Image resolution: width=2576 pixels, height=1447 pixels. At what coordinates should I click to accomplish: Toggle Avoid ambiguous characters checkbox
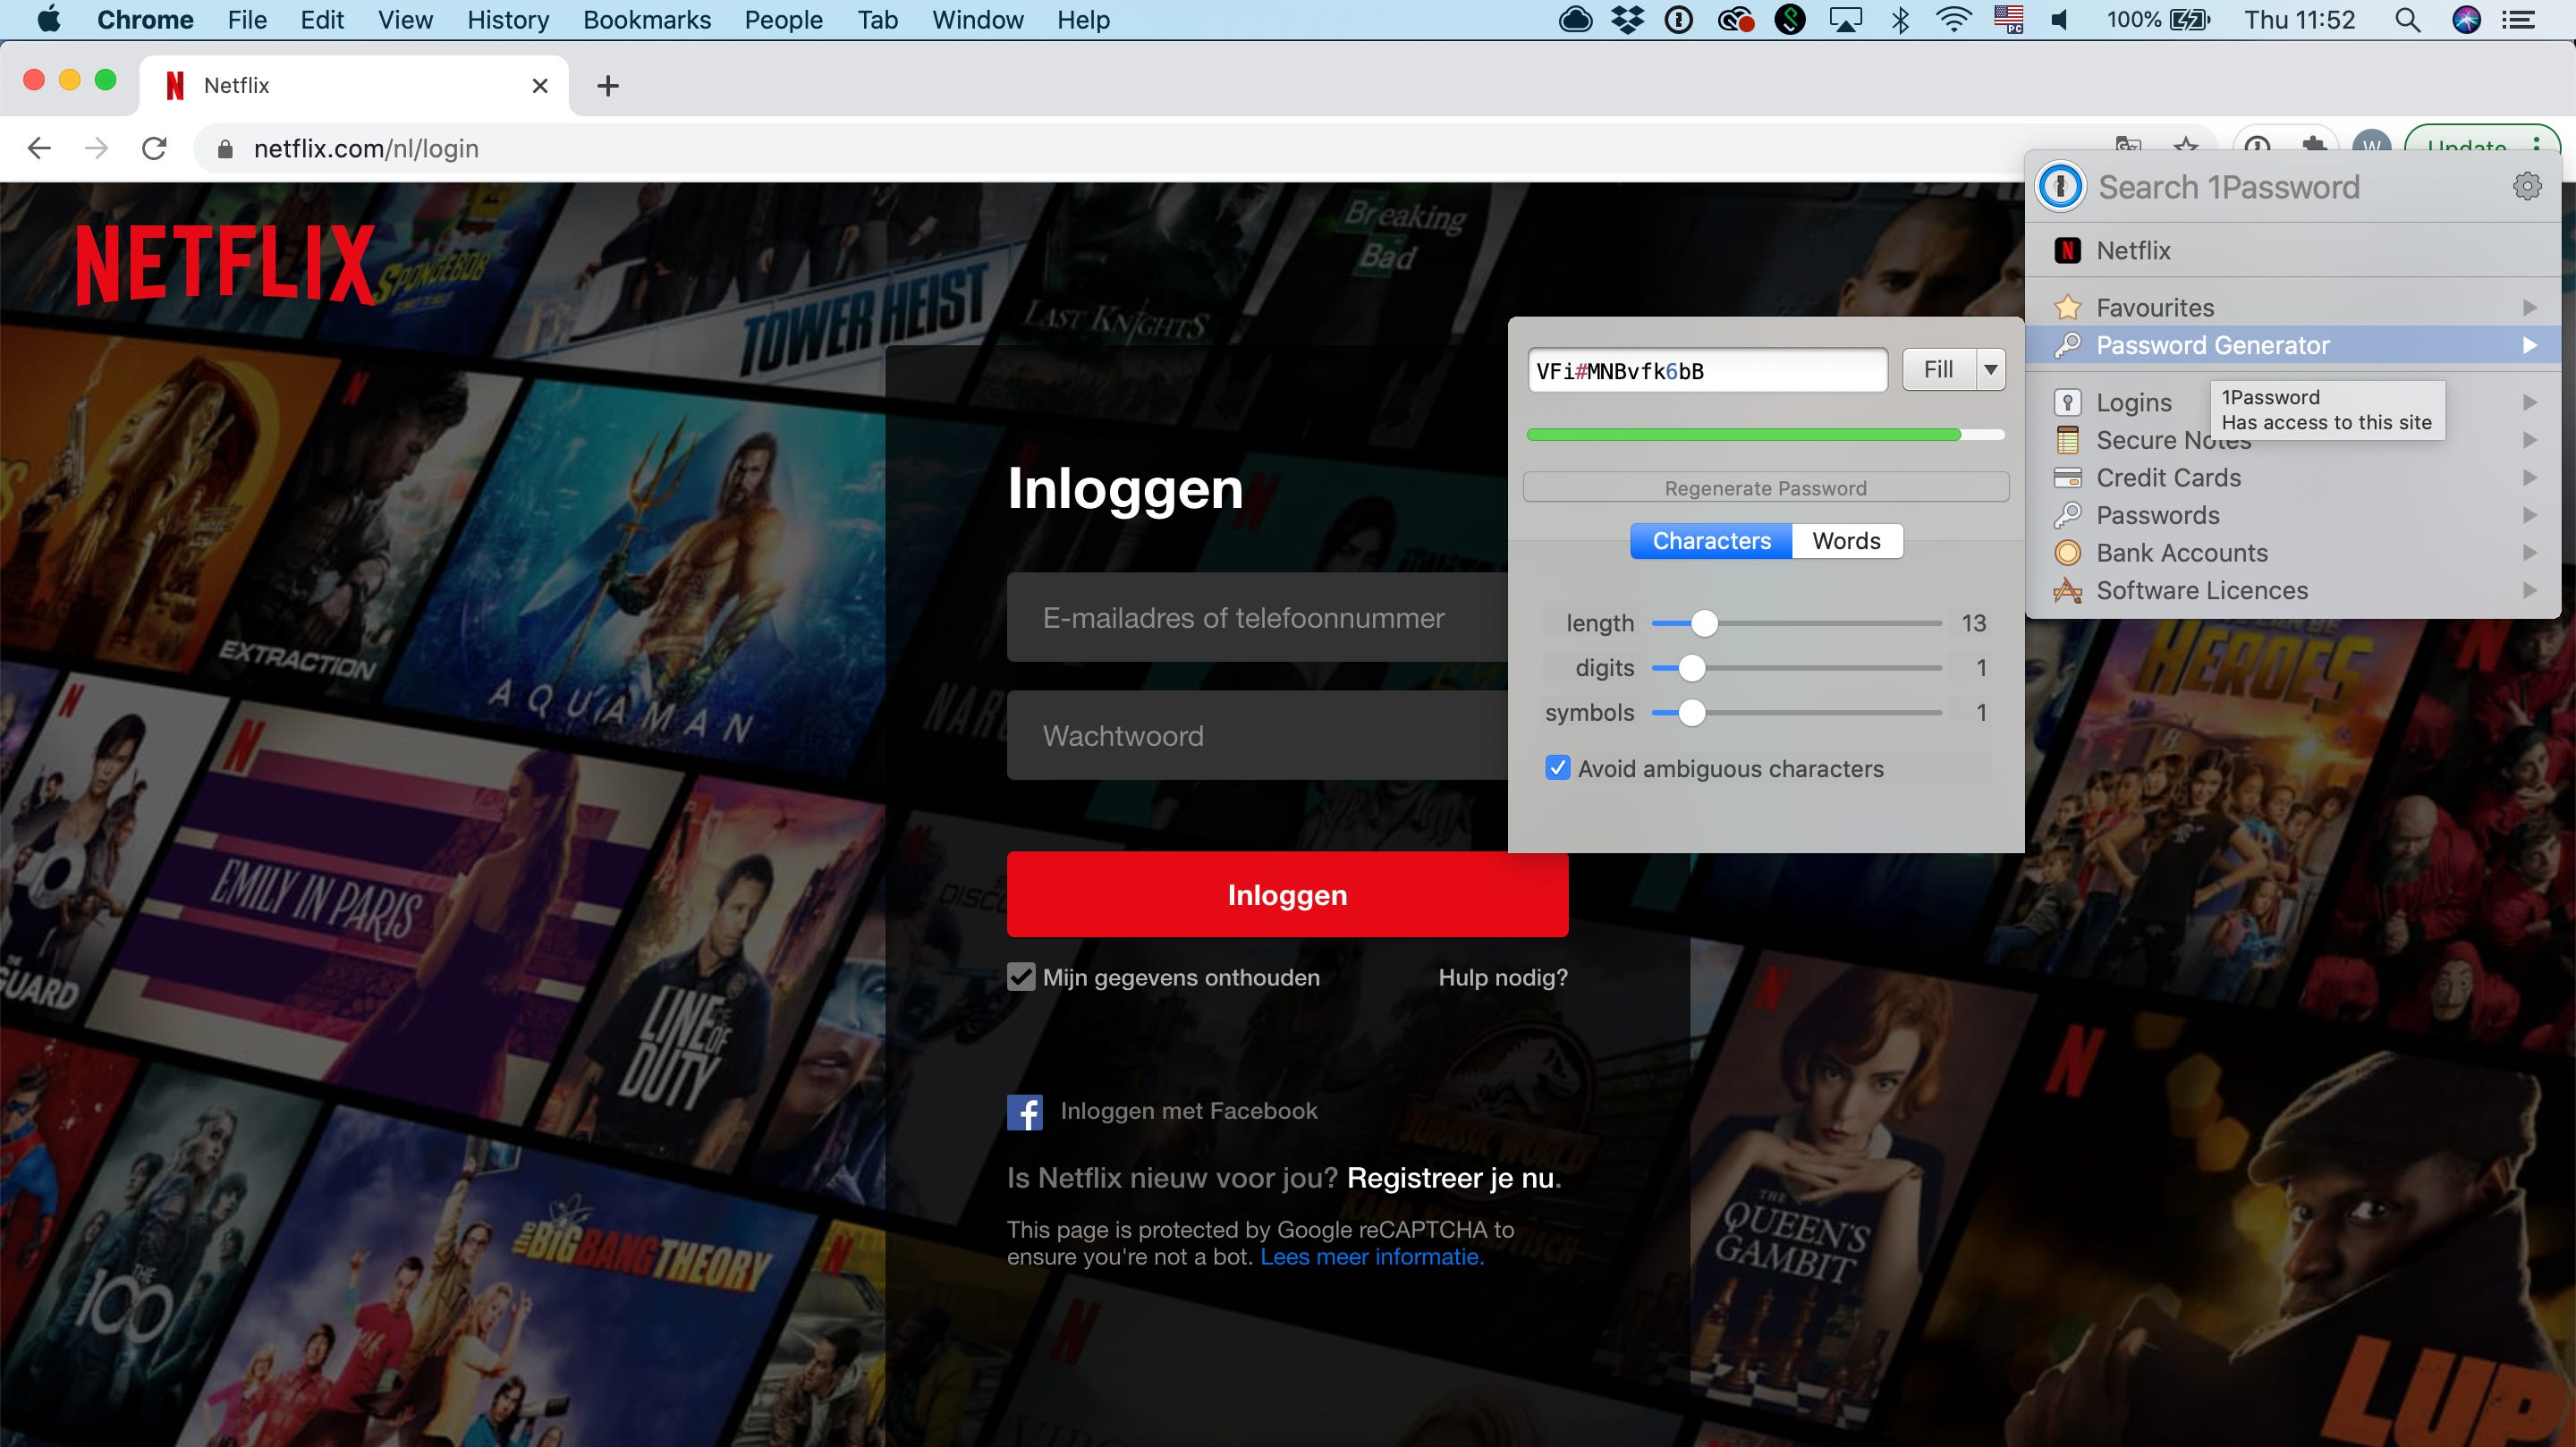coord(1557,768)
